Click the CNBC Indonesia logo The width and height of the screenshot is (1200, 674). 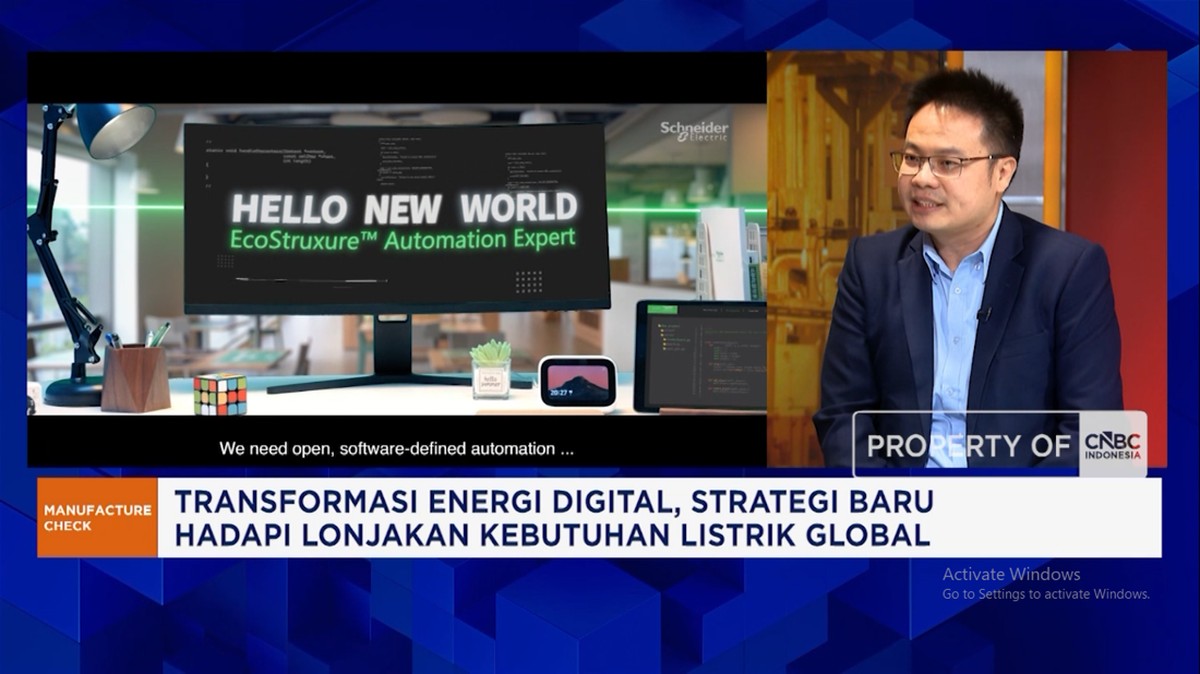tap(1113, 444)
